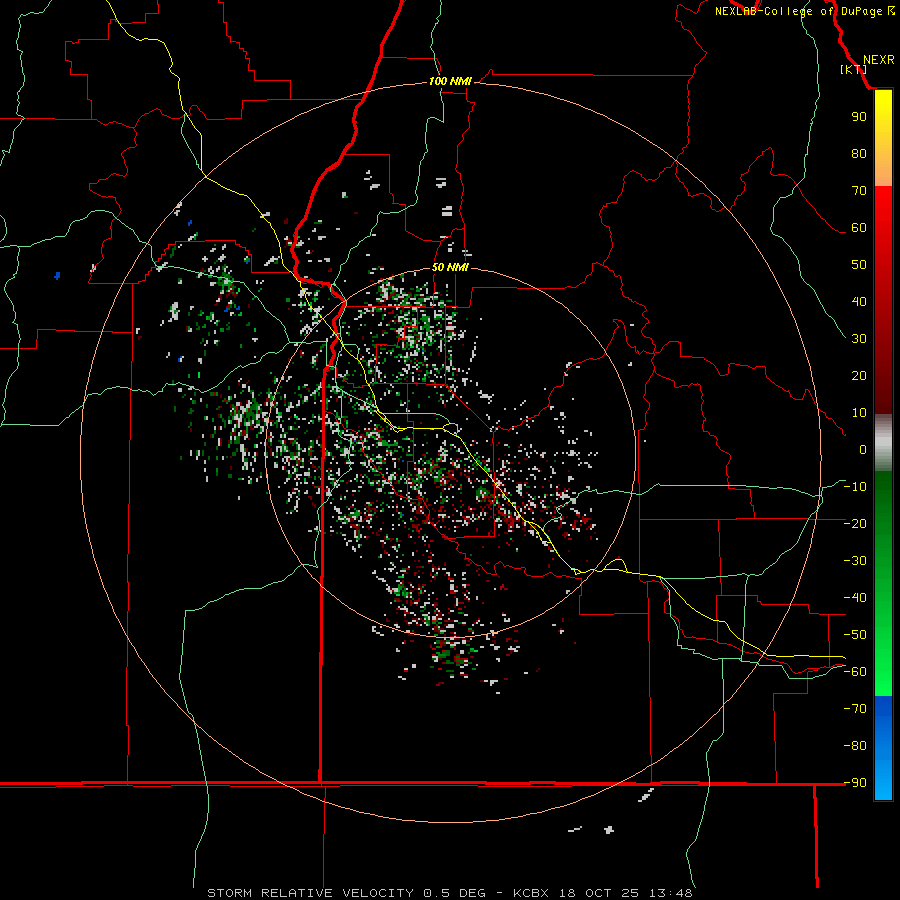Click the 30 value on velocity scale

point(859,339)
